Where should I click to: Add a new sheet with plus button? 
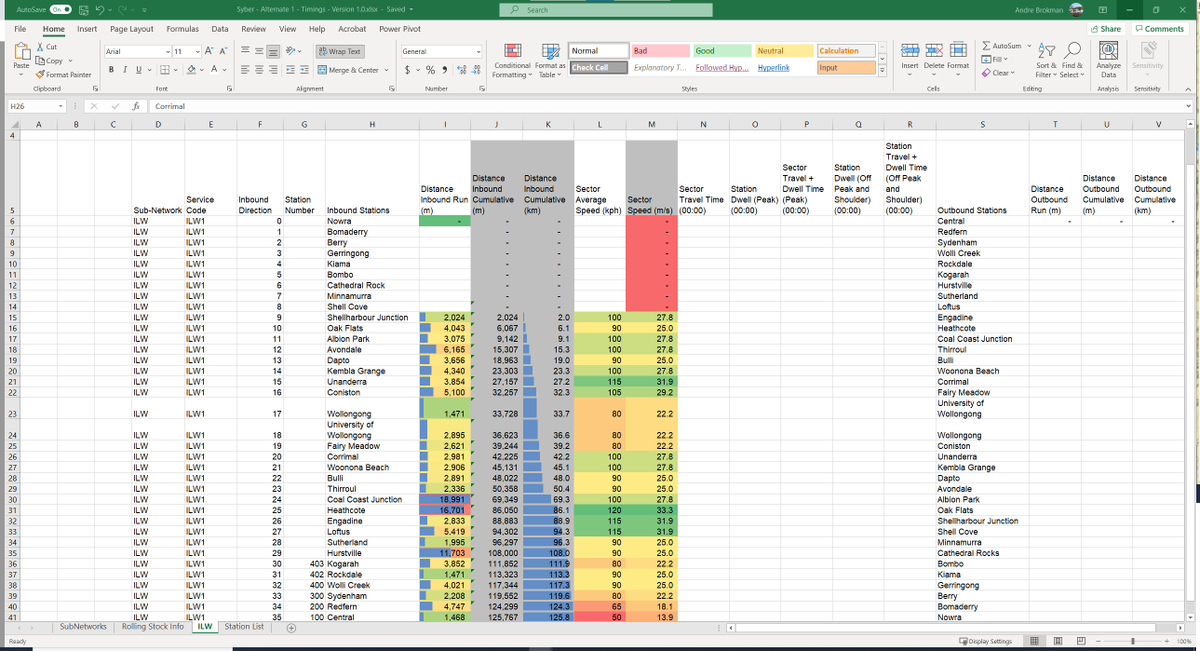(x=291, y=628)
